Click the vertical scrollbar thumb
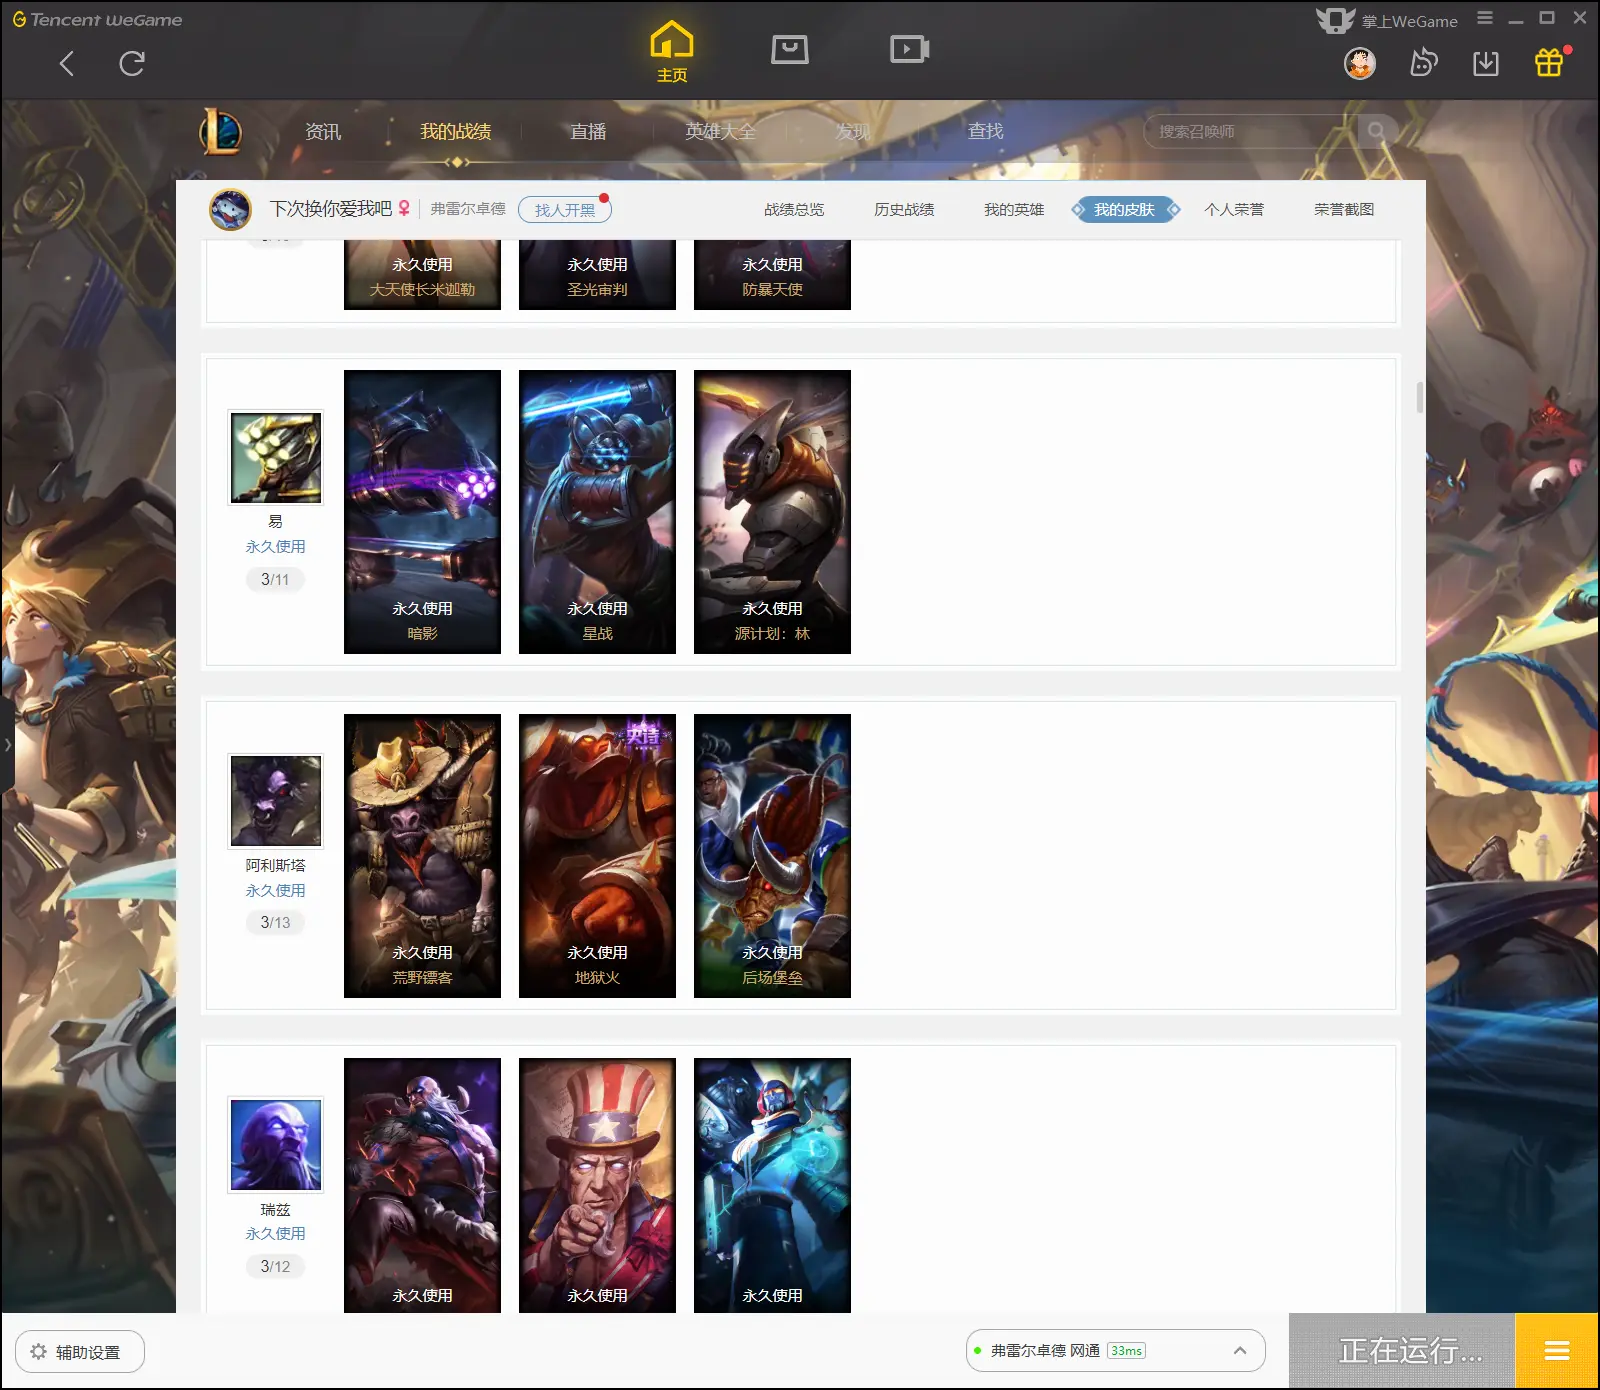Screen dimensions: 1600x1390 click(x=1419, y=397)
